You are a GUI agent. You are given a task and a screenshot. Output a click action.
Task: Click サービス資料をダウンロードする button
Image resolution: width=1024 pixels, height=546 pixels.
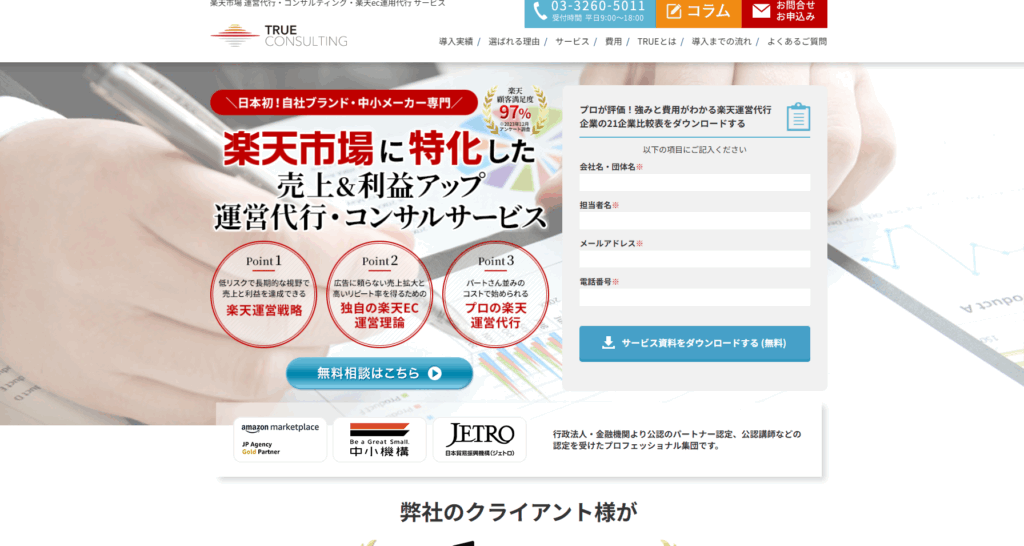pyautogui.click(x=694, y=343)
